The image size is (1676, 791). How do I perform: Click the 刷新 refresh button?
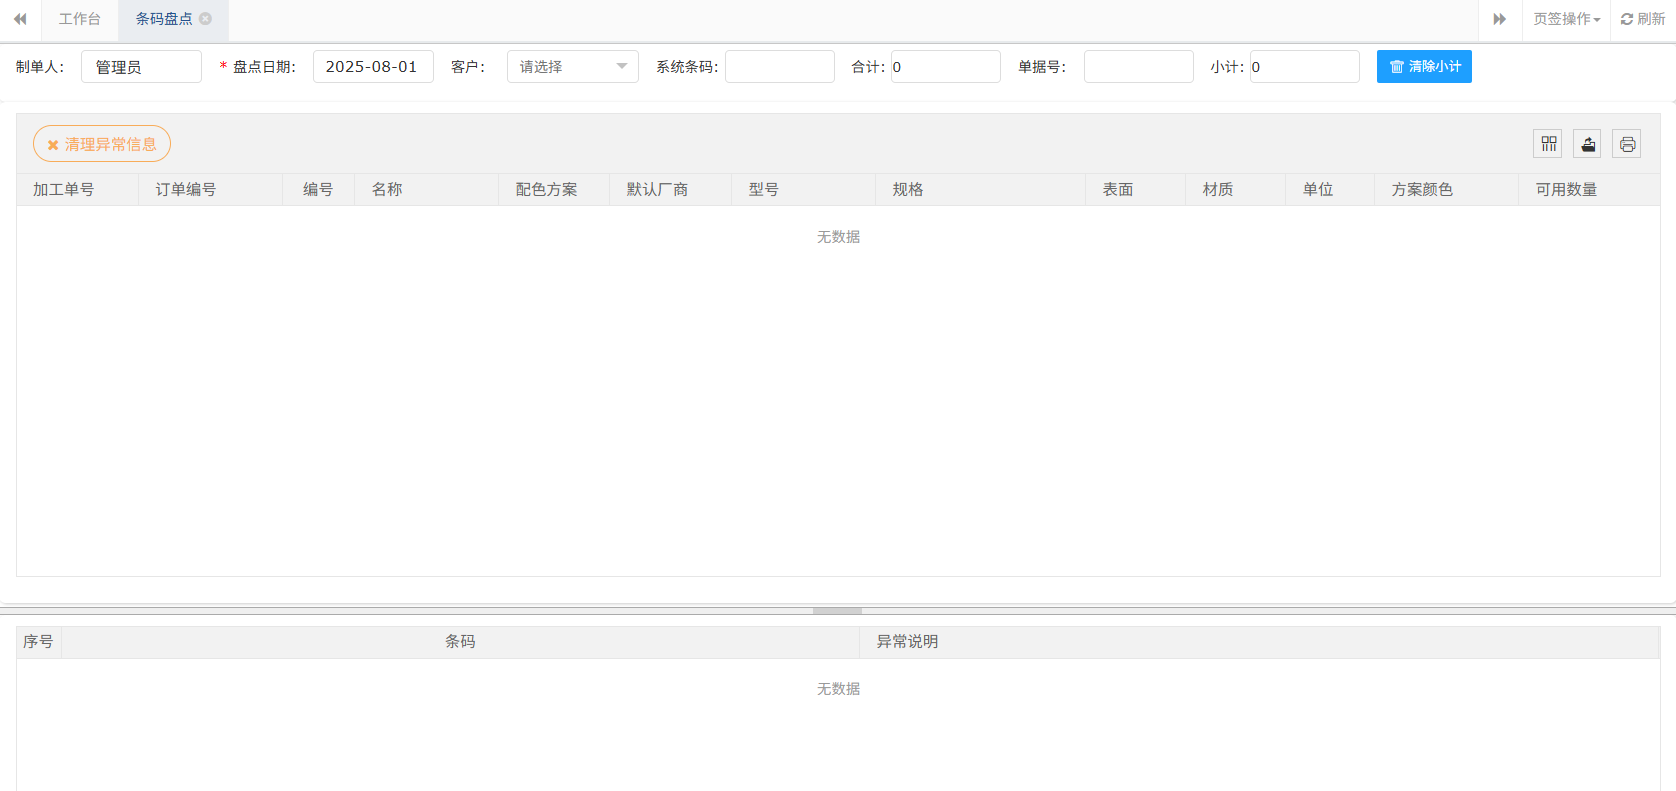[1643, 19]
